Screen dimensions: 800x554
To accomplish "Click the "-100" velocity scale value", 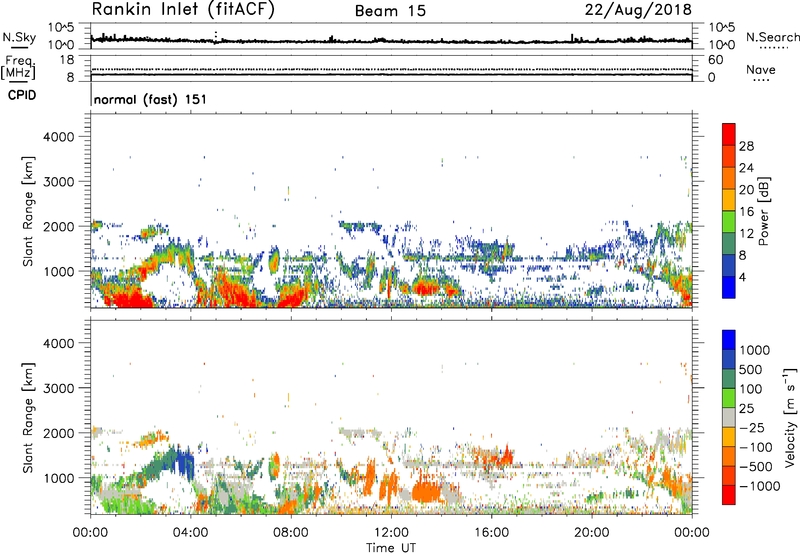I will (x=755, y=447).
